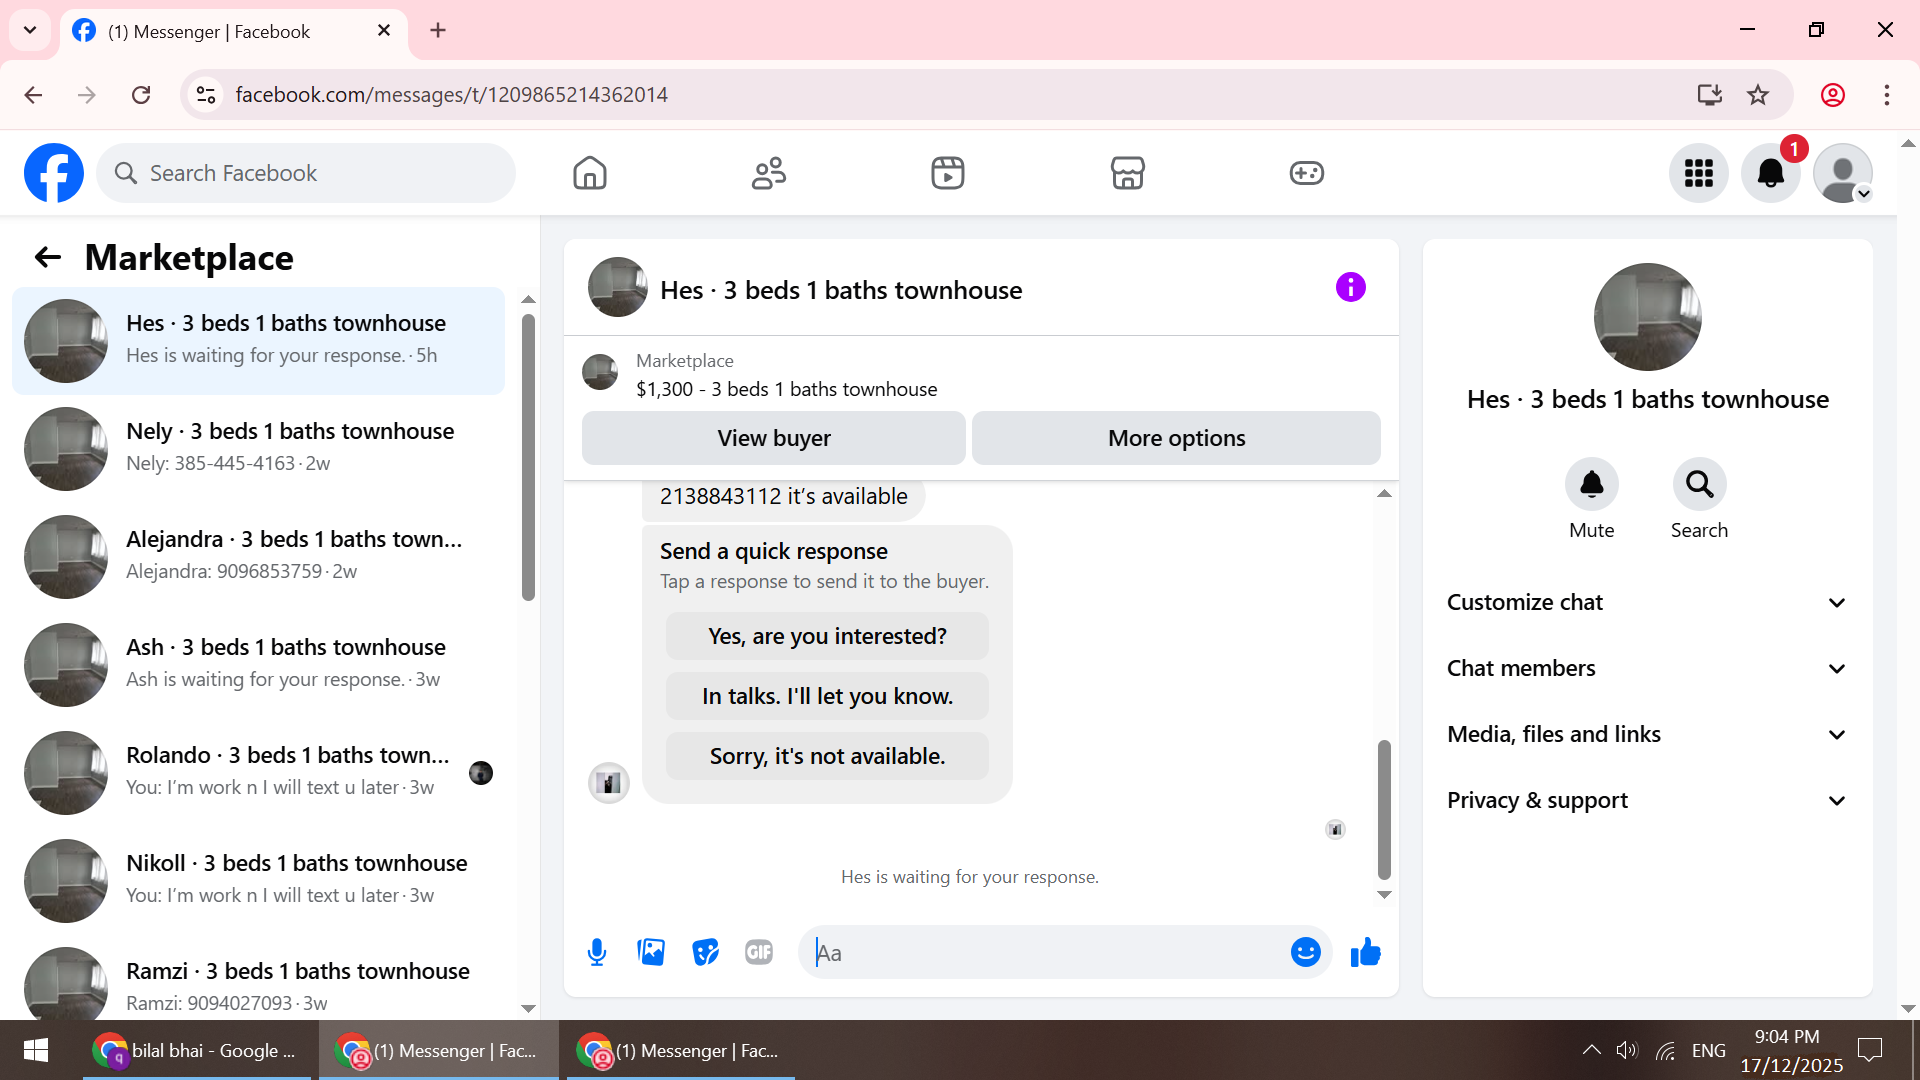The image size is (1920, 1080).
Task: Click the voice clip microphone icon
Action: point(597,952)
